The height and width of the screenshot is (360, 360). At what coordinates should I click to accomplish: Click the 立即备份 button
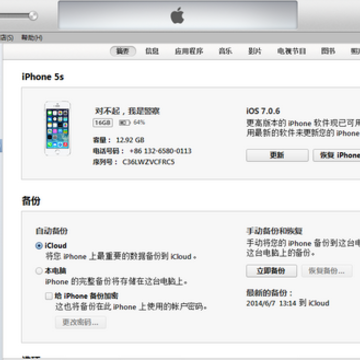[271, 271]
